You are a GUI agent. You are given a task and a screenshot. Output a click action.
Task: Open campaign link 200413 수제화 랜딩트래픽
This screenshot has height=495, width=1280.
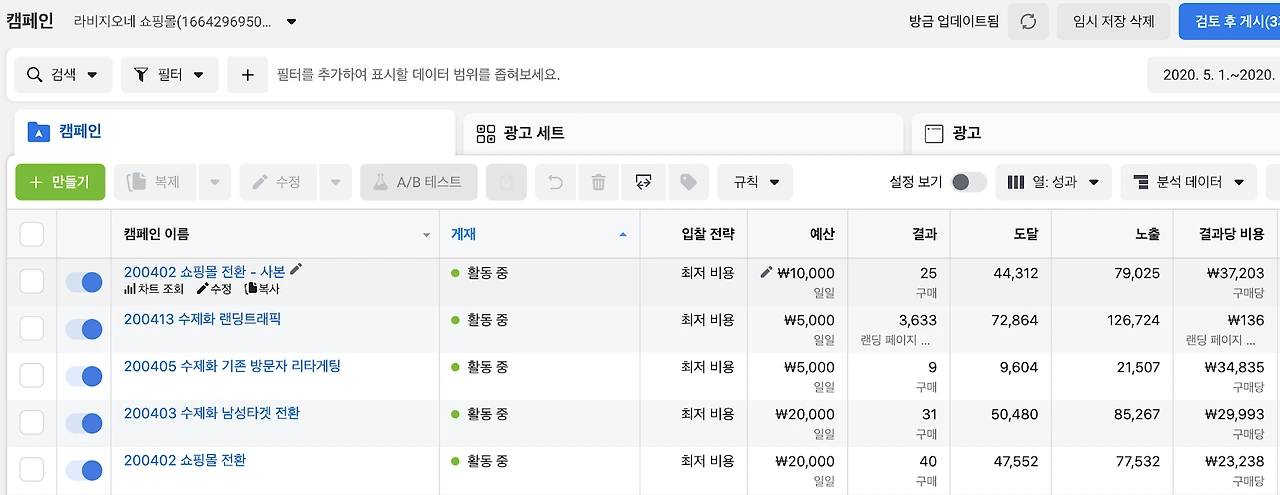point(202,319)
